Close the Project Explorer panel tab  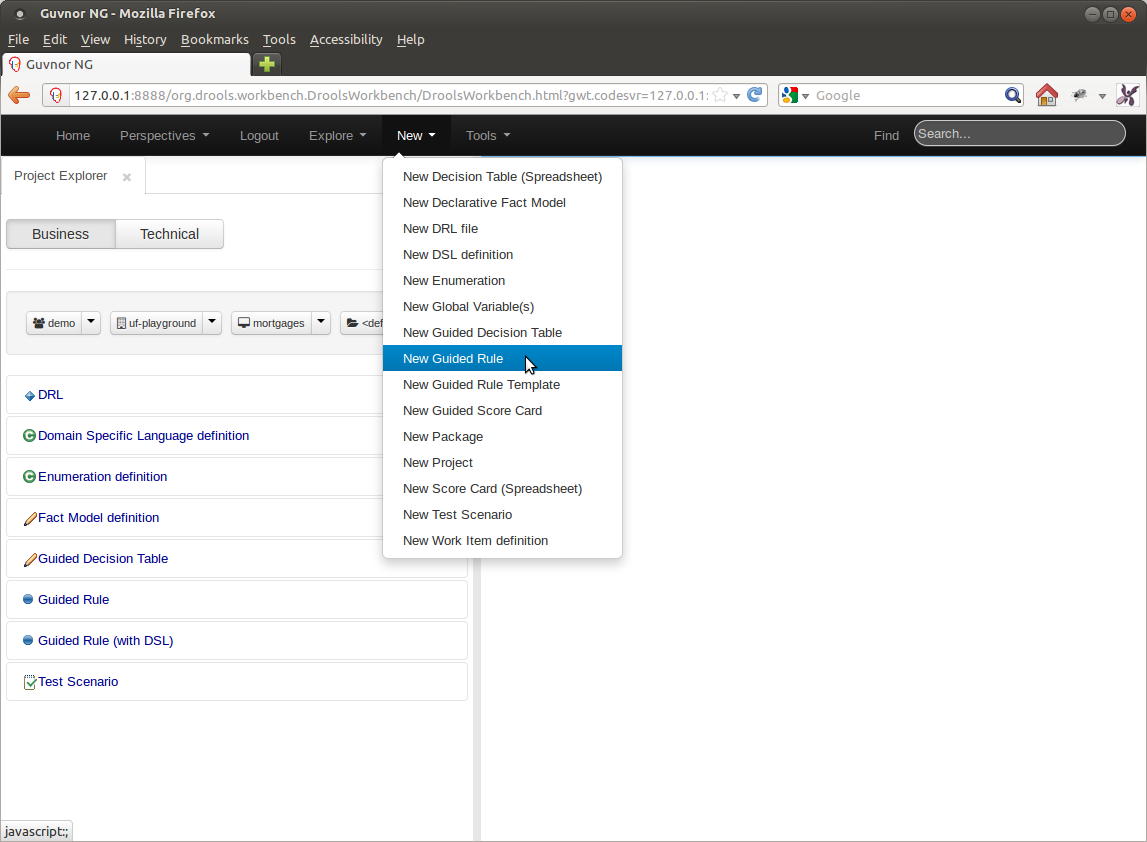click(x=127, y=177)
